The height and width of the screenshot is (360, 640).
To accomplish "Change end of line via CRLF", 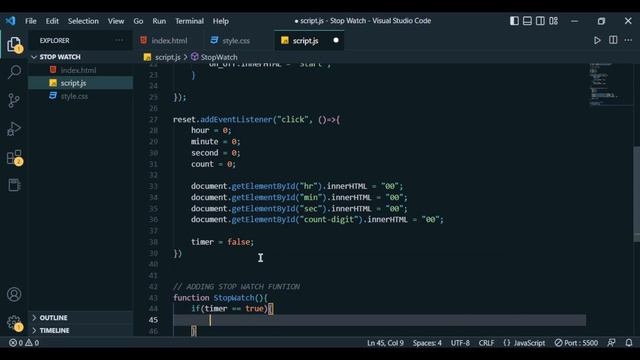I will pos(486,342).
